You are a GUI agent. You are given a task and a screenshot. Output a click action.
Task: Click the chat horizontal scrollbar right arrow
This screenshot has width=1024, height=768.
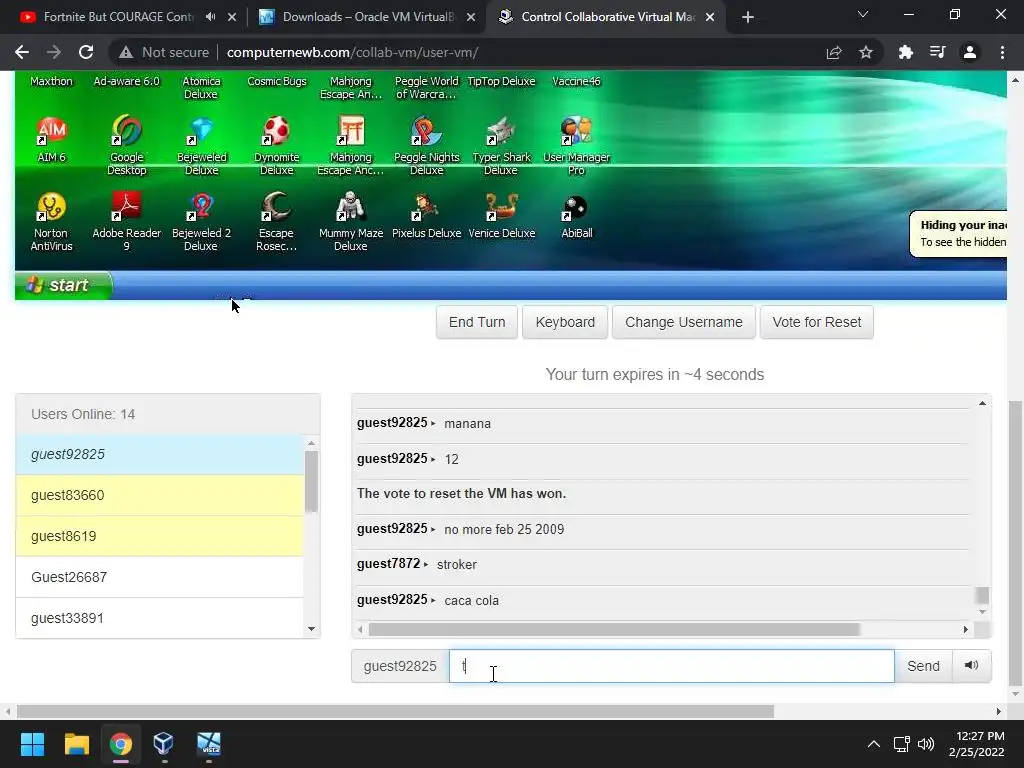click(965, 630)
